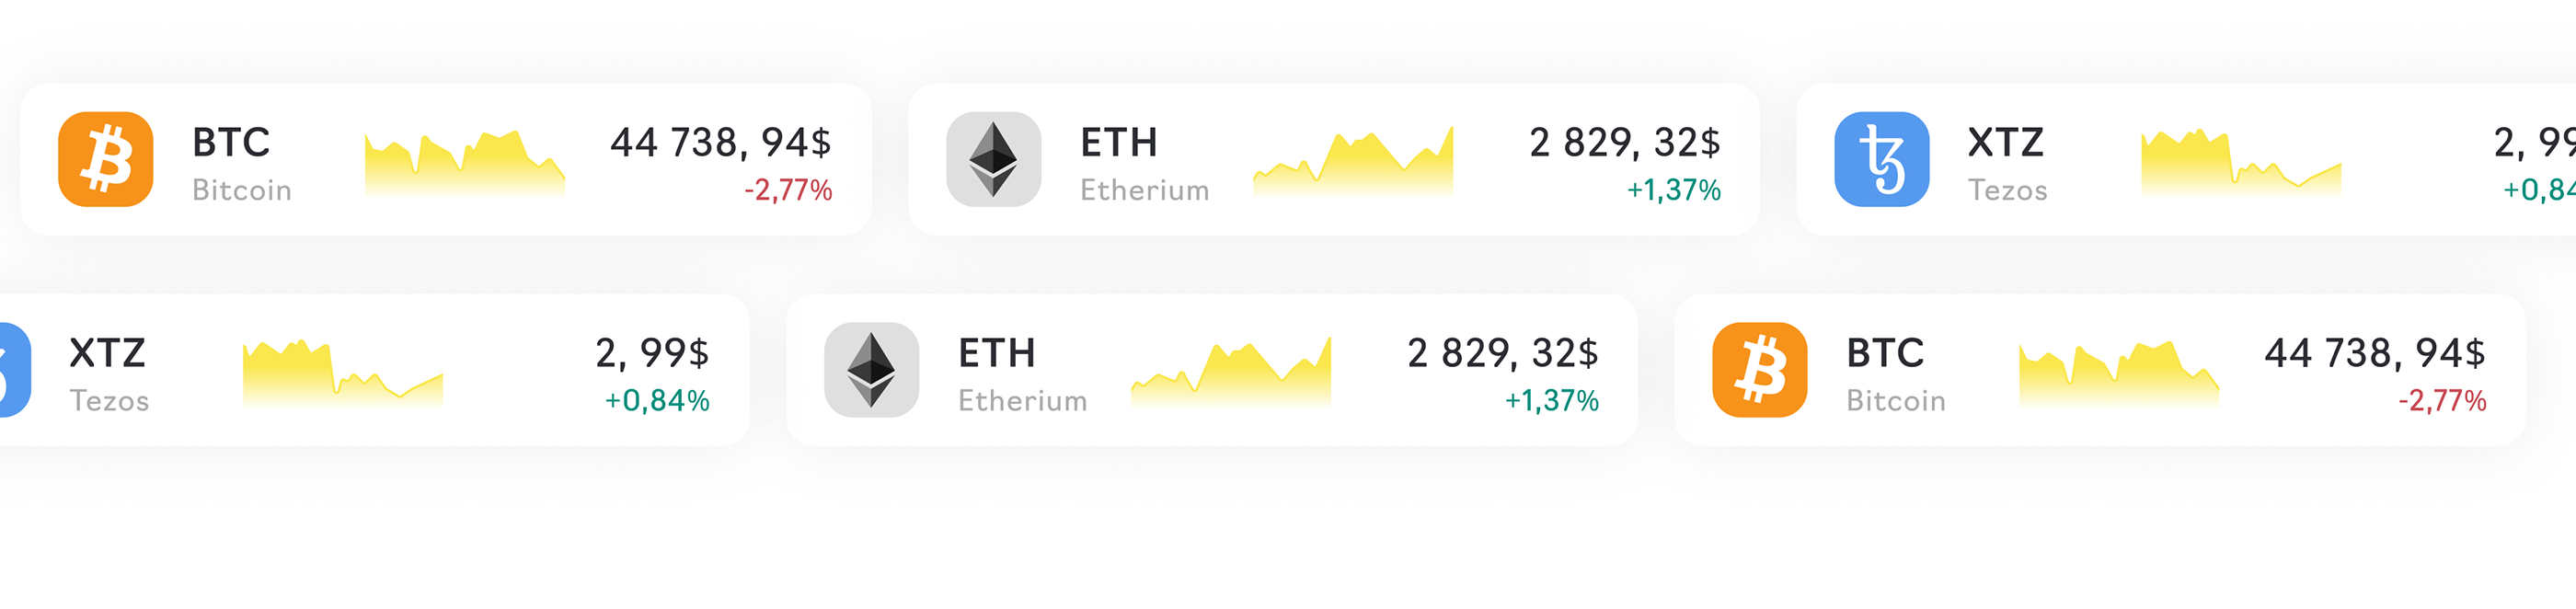The width and height of the screenshot is (2576, 609).
Task: Click the orange Bitcoin icon in top row
Action: [x=106, y=159]
